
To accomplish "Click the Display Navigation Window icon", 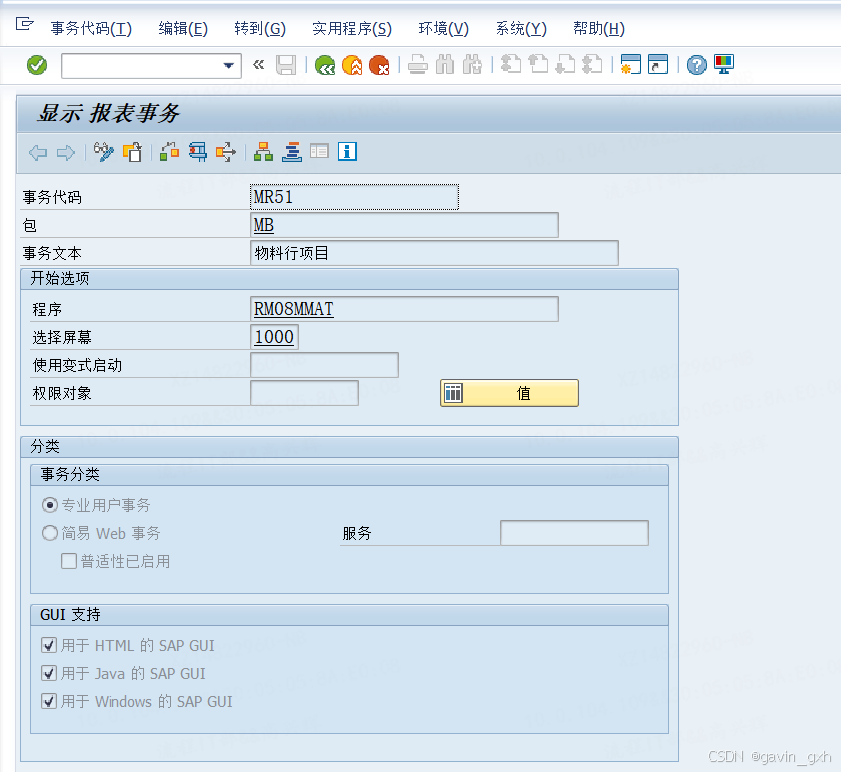I will [292, 152].
